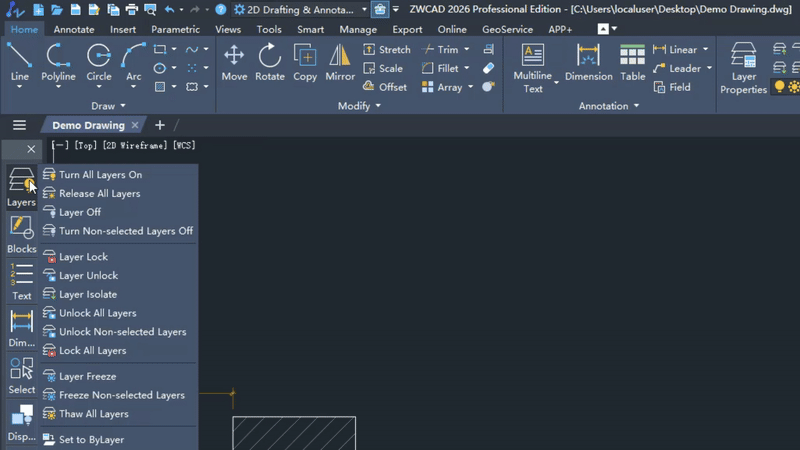Click the Help question mark icon
This screenshot has height=450, width=800.
(220, 9)
